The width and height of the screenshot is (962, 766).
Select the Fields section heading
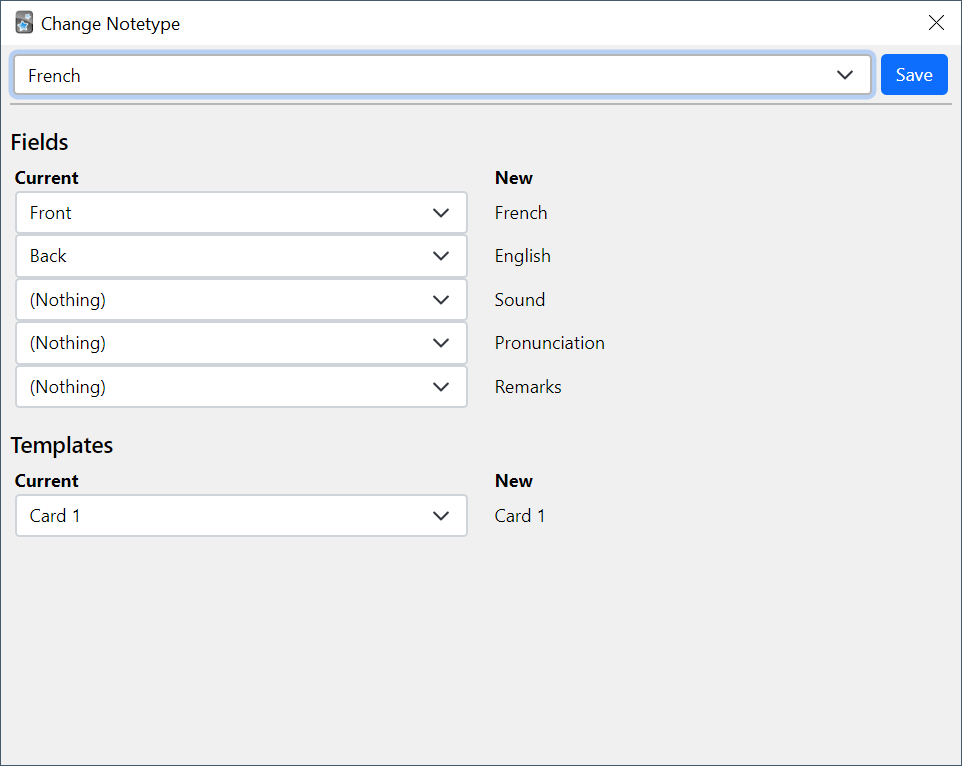(x=39, y=142)
